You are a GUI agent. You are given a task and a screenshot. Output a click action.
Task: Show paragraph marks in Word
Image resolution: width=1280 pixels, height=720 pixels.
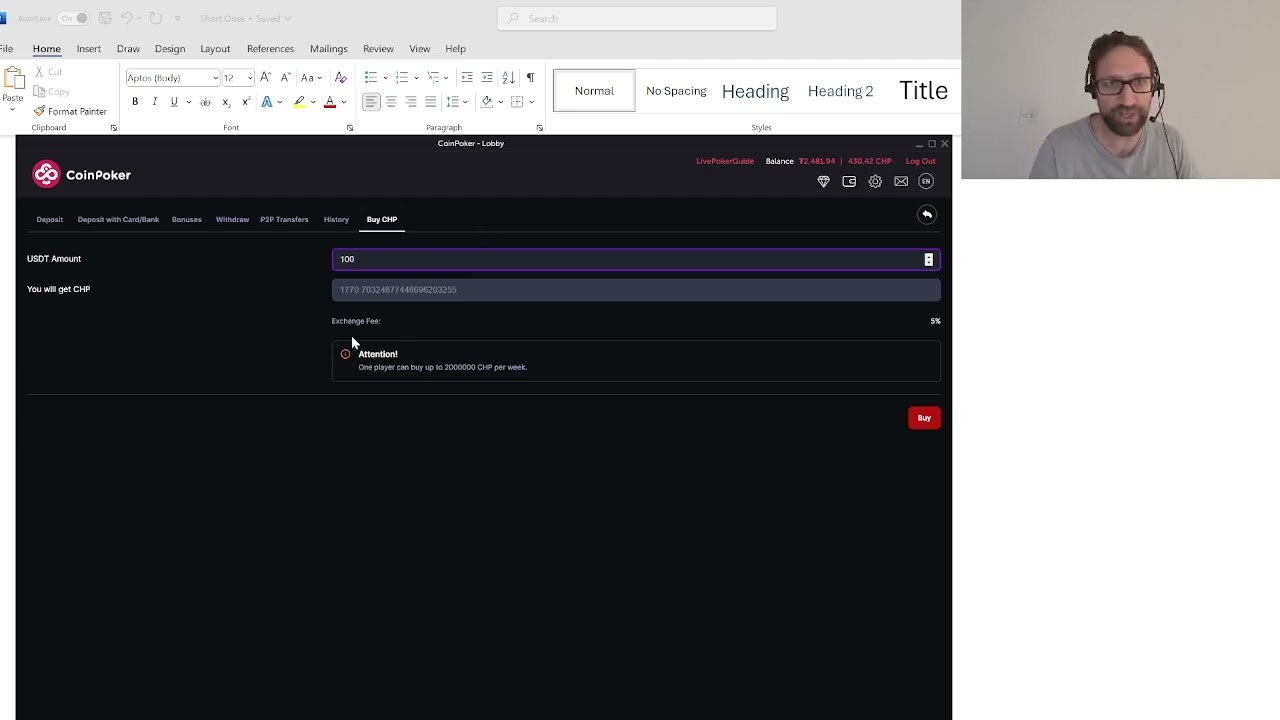530,78
